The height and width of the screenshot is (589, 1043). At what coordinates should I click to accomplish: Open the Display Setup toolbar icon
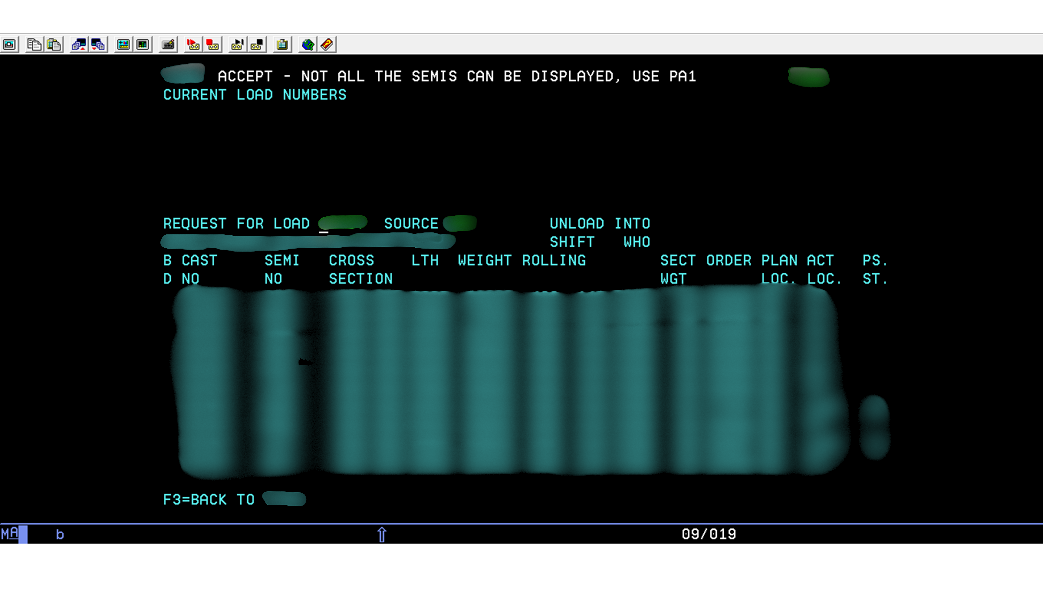(x=124, y=45)
